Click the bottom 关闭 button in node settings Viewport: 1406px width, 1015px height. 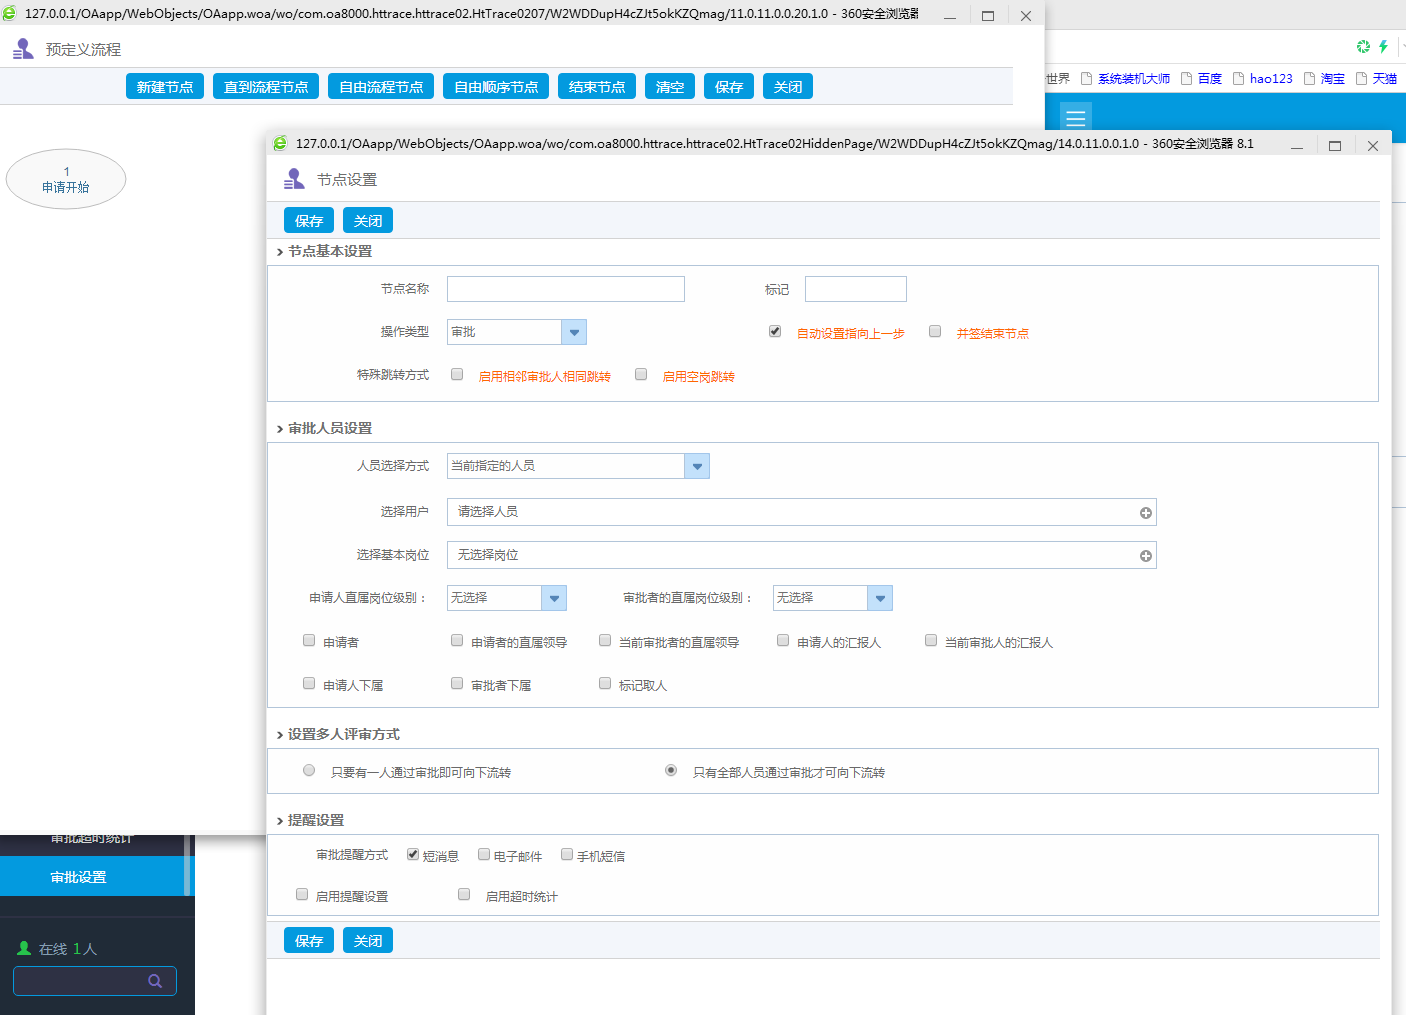click(368, 941)
